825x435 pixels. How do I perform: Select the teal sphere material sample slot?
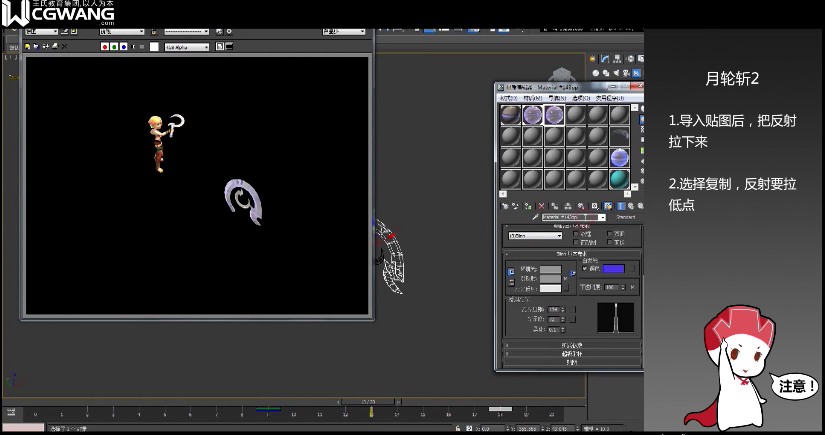click(x=619, y=179)
